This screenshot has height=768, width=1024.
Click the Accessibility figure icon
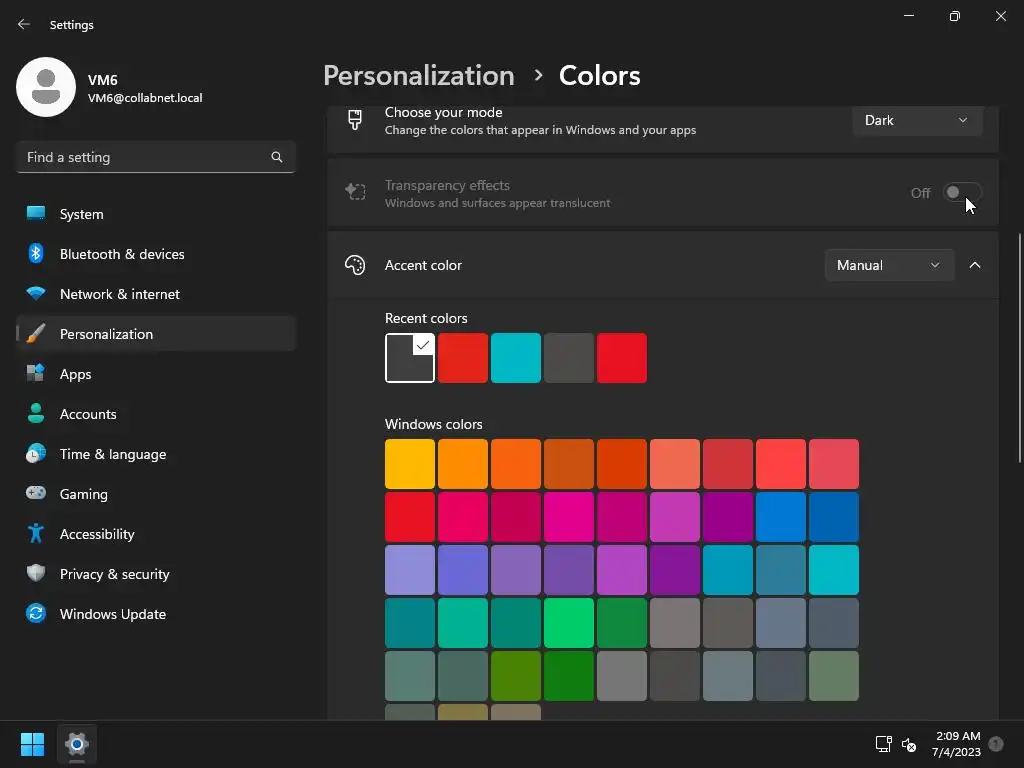pos(36,534)
